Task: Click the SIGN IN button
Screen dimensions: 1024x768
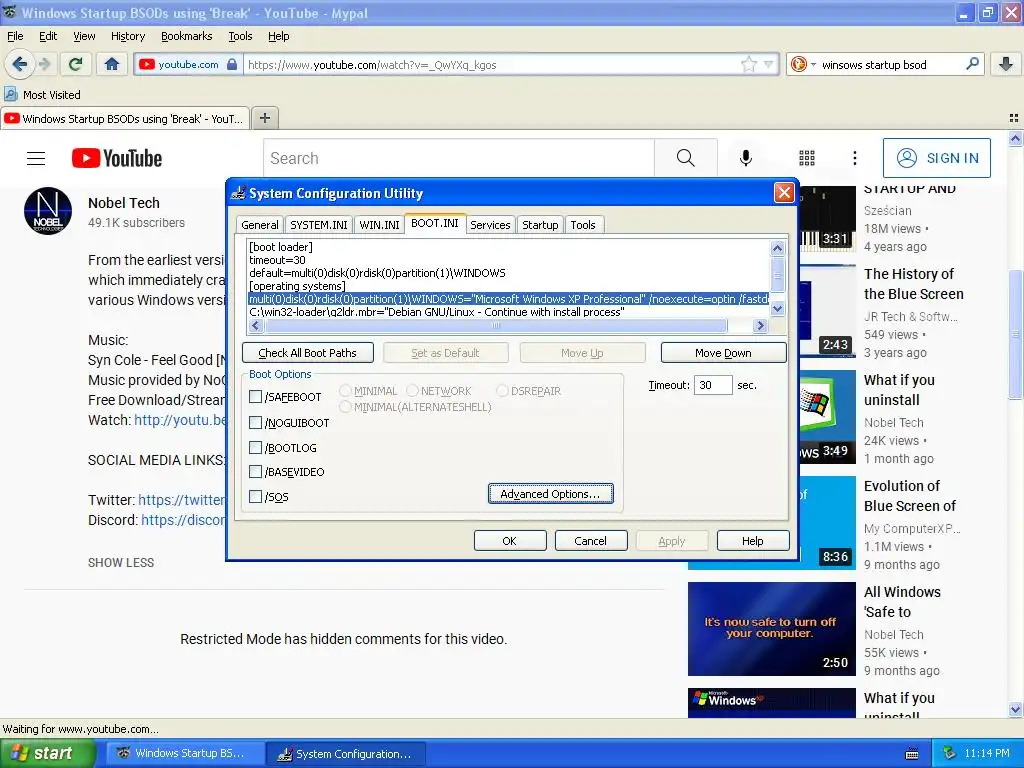Action: point(936,157)
